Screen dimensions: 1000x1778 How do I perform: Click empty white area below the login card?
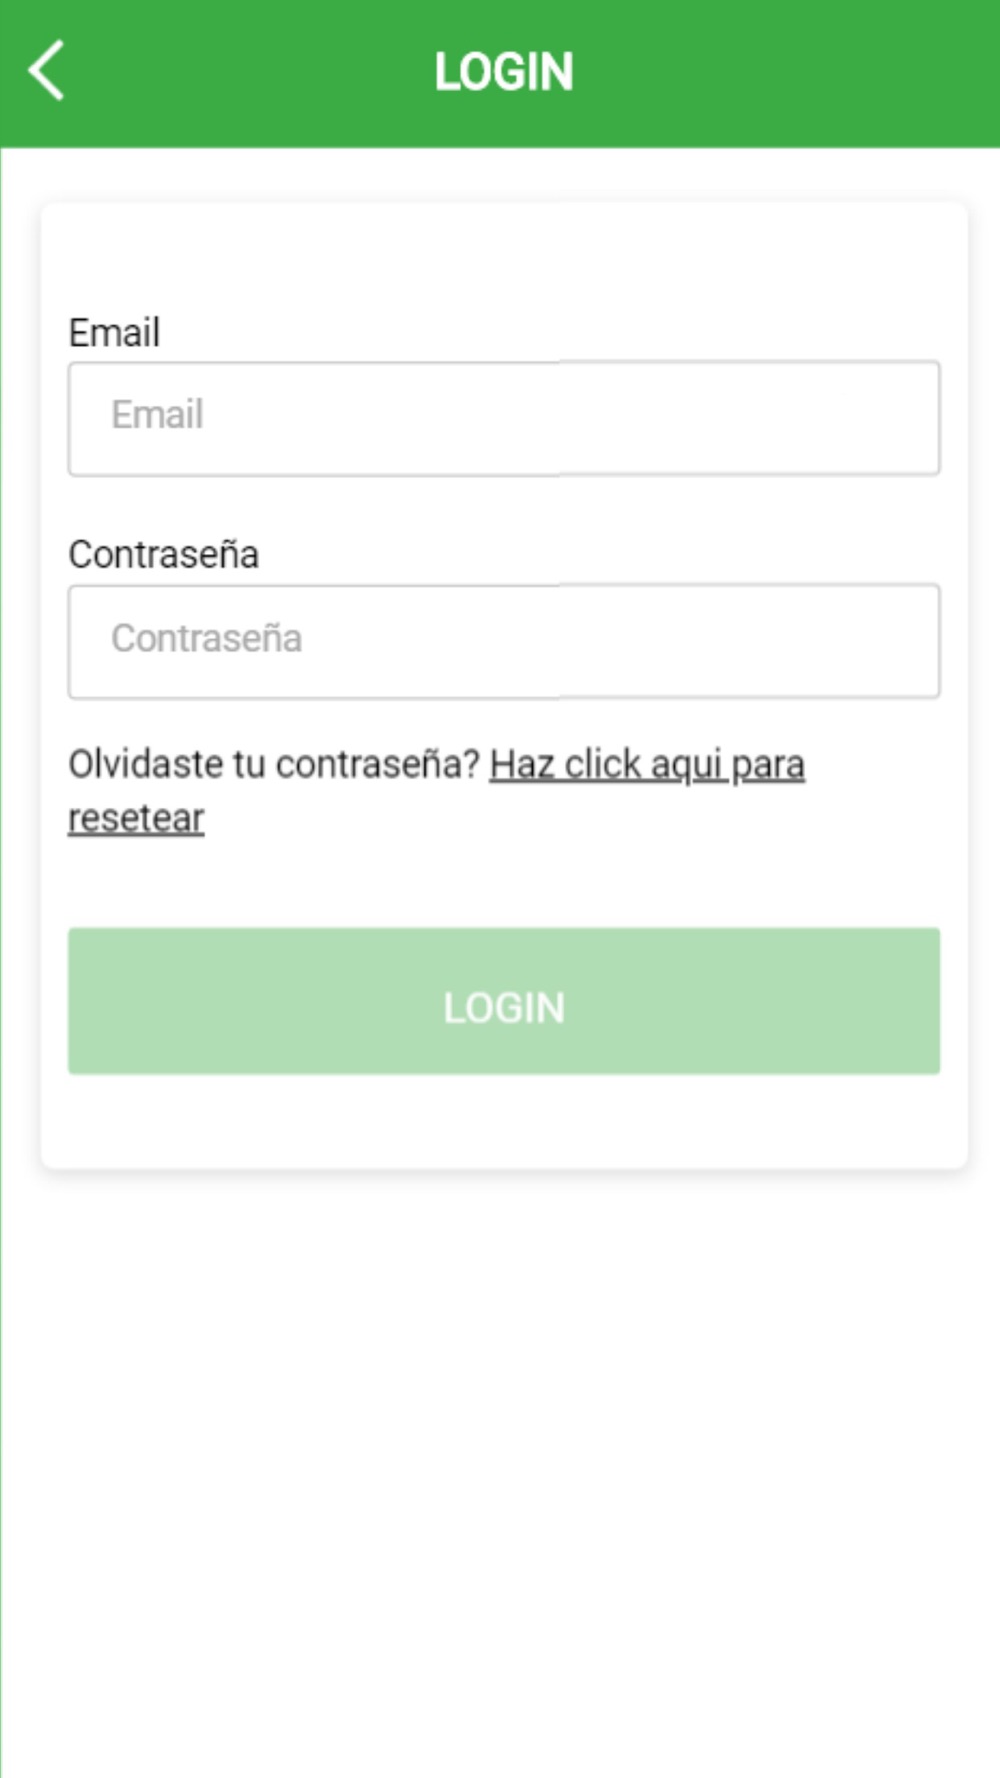[500, 1450]
